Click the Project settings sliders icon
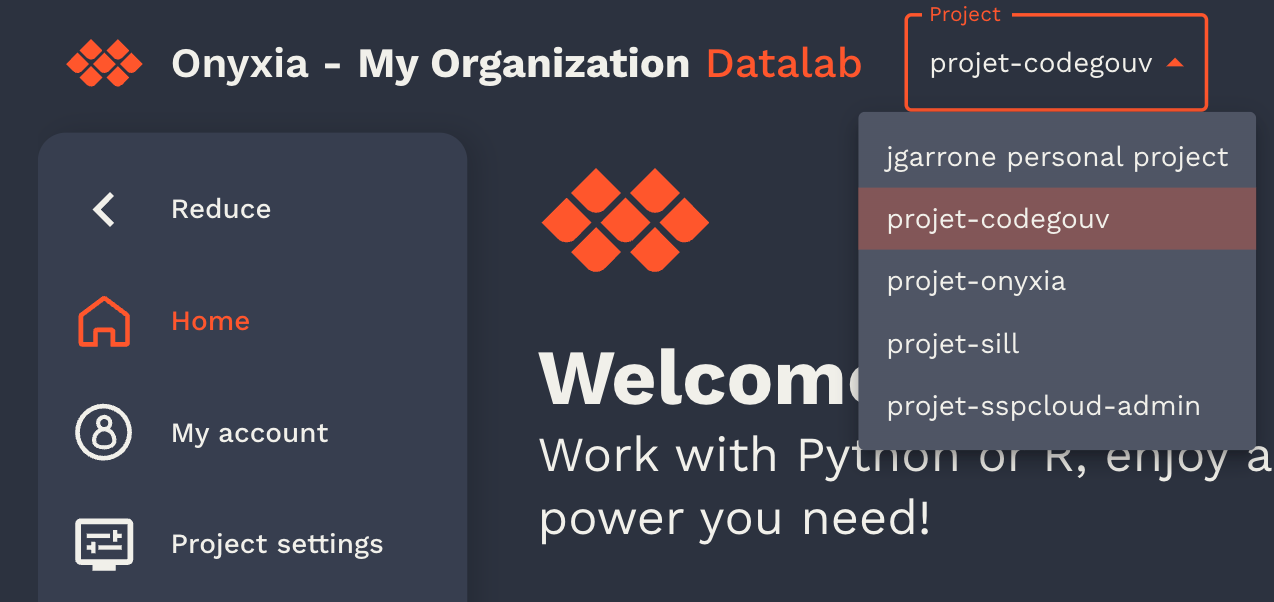1274x602 pixels. coord(104,544)
